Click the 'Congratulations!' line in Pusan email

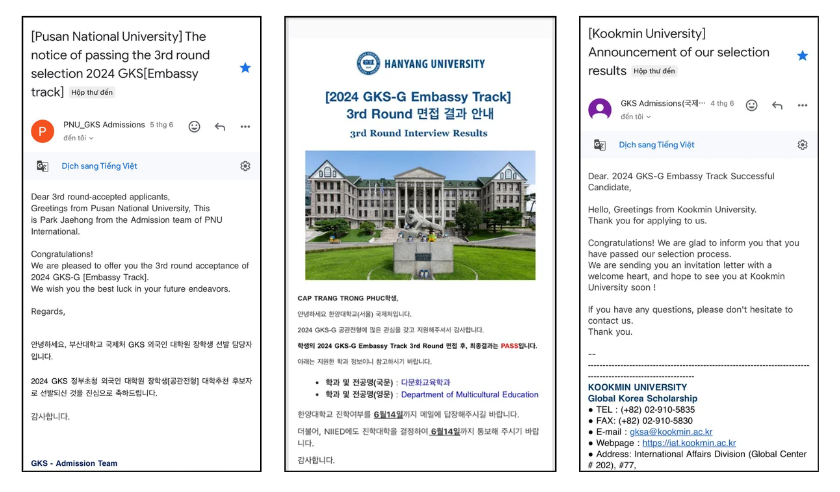pyautogui.click(x=62, y=254)
